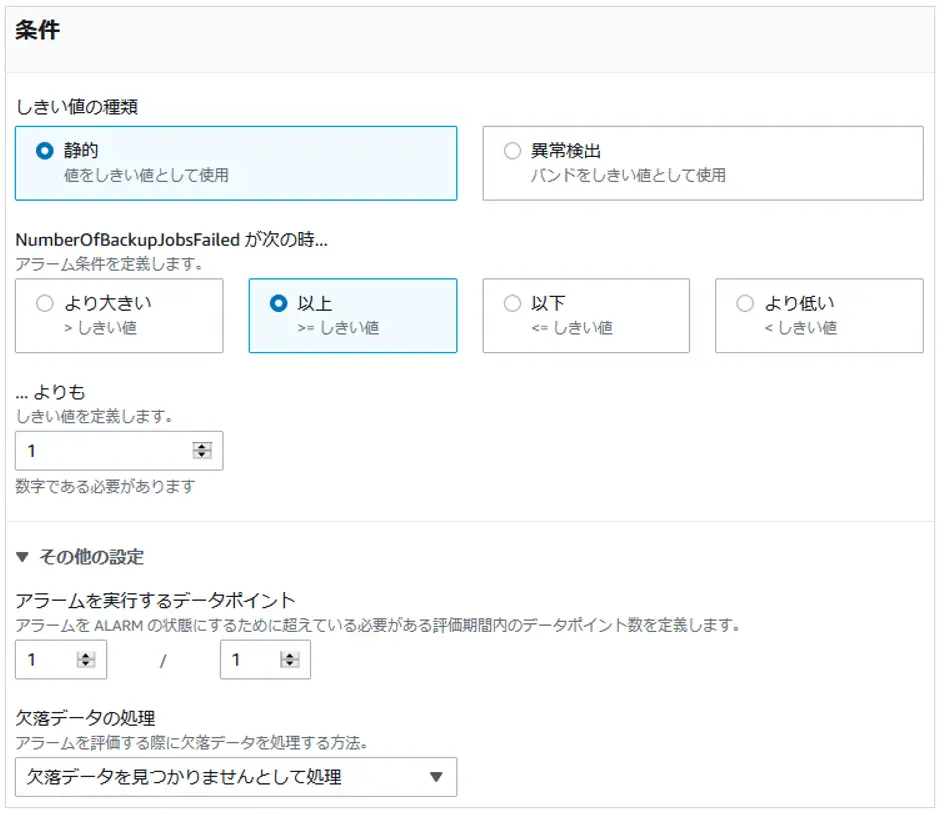940x814 pixels.
Task: Click the second datapoints stepper arrows
Action: click(x=289, y=659)
